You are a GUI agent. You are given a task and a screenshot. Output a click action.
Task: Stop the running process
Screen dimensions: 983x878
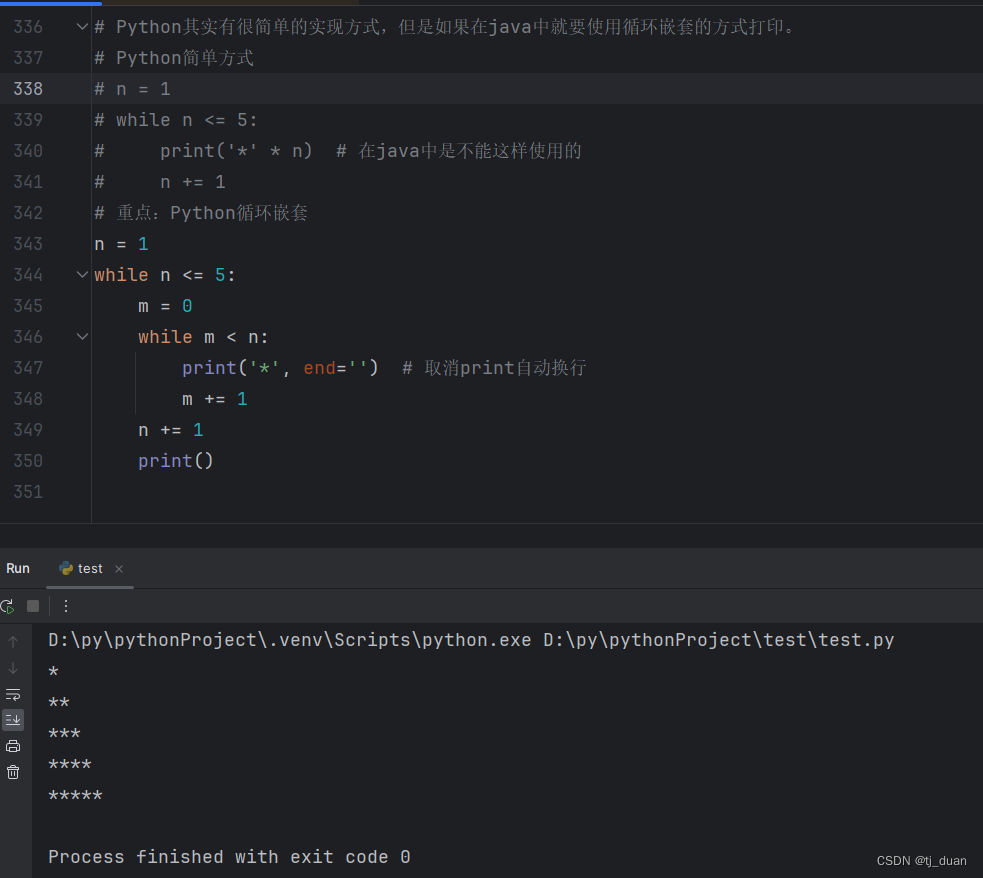tap(33, 606)
